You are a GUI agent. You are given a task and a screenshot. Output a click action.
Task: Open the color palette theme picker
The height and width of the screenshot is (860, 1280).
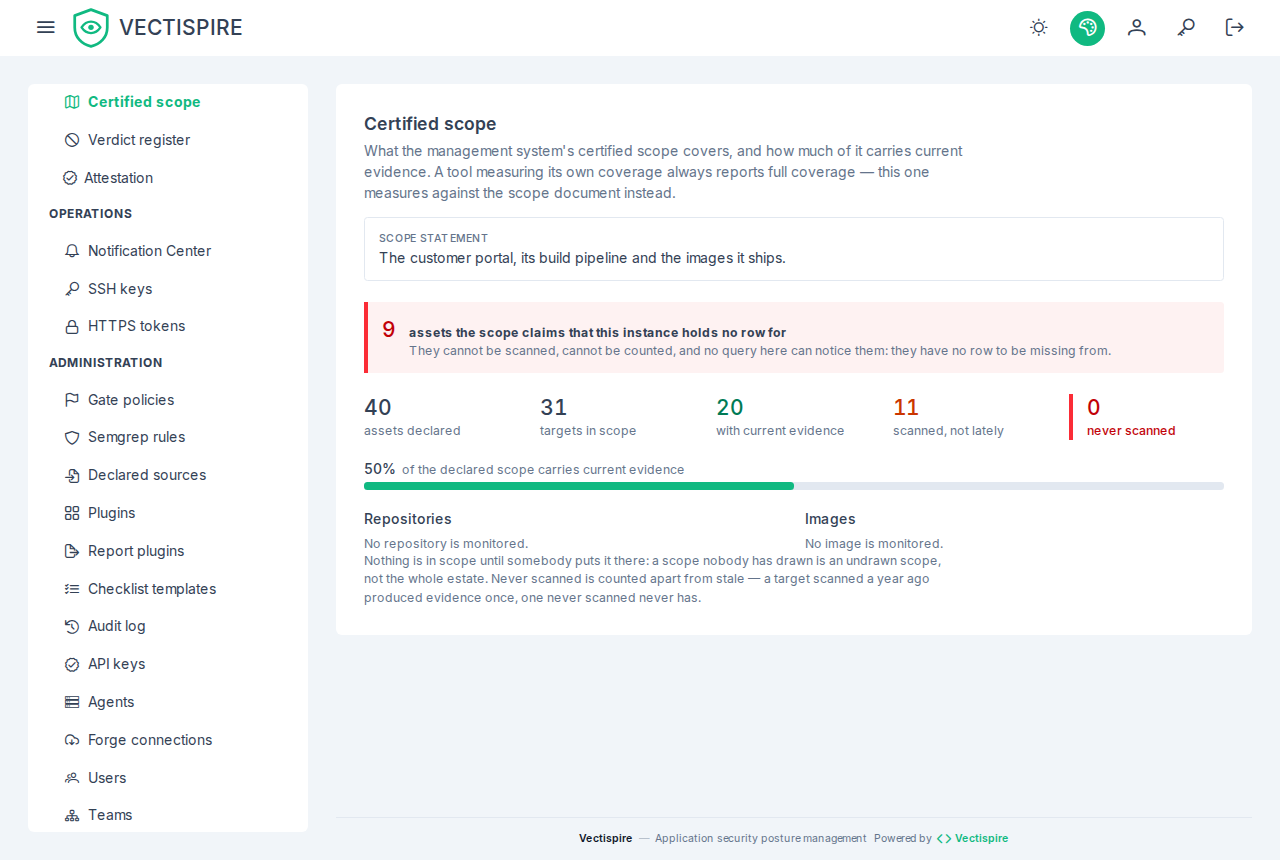(1087, 28)
